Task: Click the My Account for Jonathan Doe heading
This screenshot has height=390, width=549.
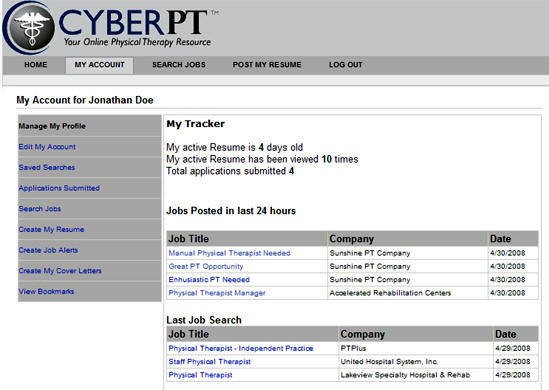Action: pos(85,100)
